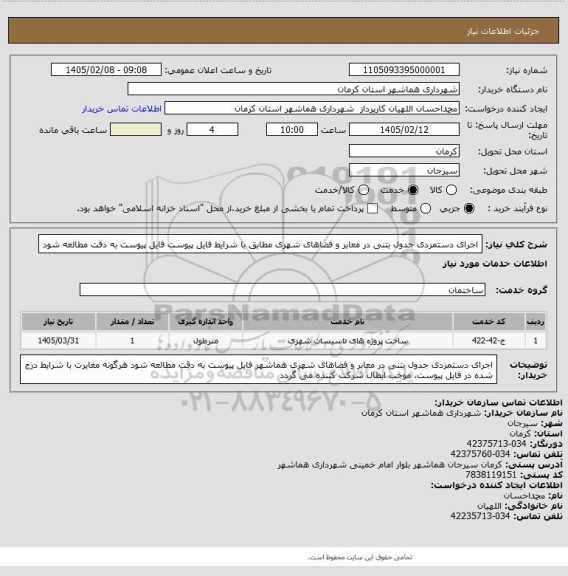Screen dimensions: 568x576
Task: Tick the اسناد خزانه اسلامی payment checkbox
Action: pos(373,209)
